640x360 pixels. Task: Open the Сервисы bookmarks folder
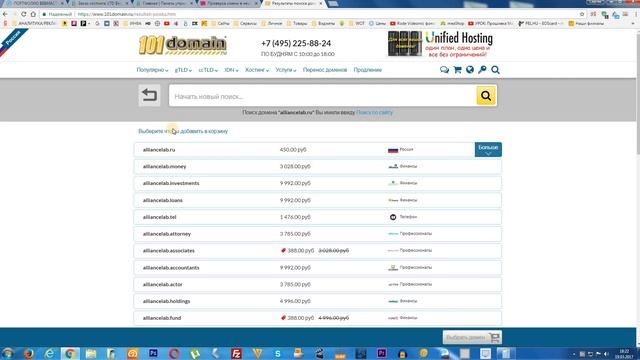tap(245, 24)
